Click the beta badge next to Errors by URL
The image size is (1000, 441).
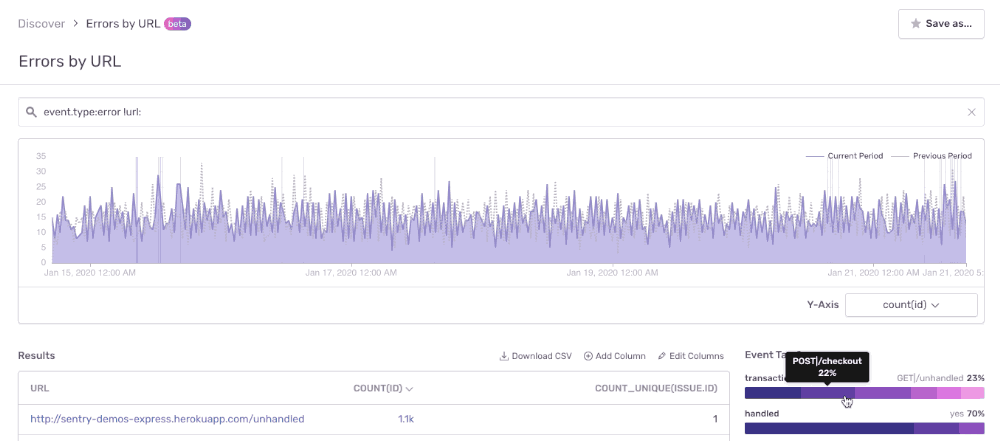coord(176,23)
